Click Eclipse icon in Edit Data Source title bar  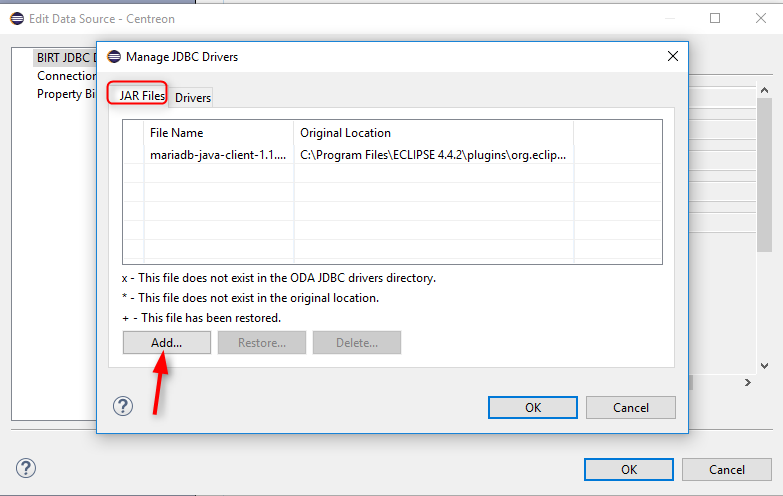(x=16, y=18)
